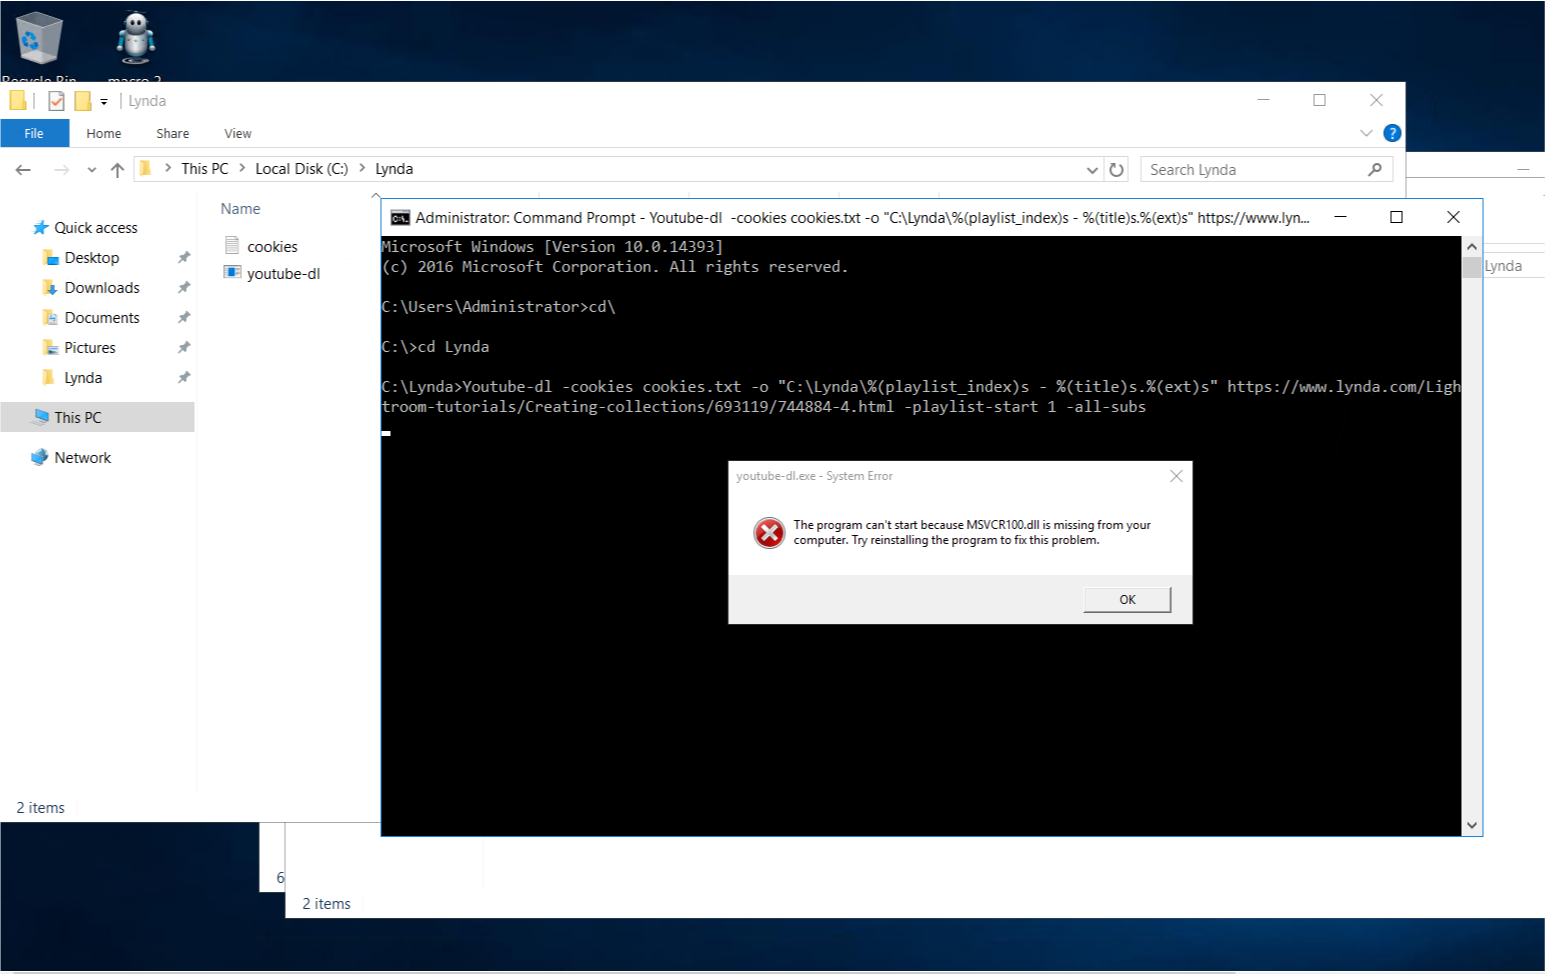Image resolution: width=1545 pixels, height=974 pixels.
Task: Unpin Documents using its pin icon
Action: click(x=184, y=318)
